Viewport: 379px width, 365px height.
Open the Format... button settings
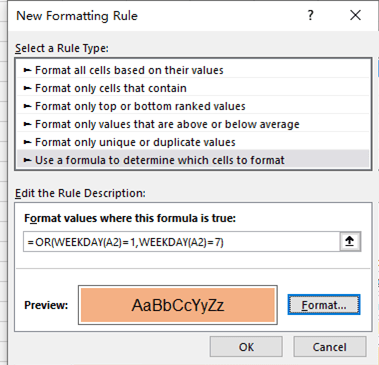click(324, 305)
